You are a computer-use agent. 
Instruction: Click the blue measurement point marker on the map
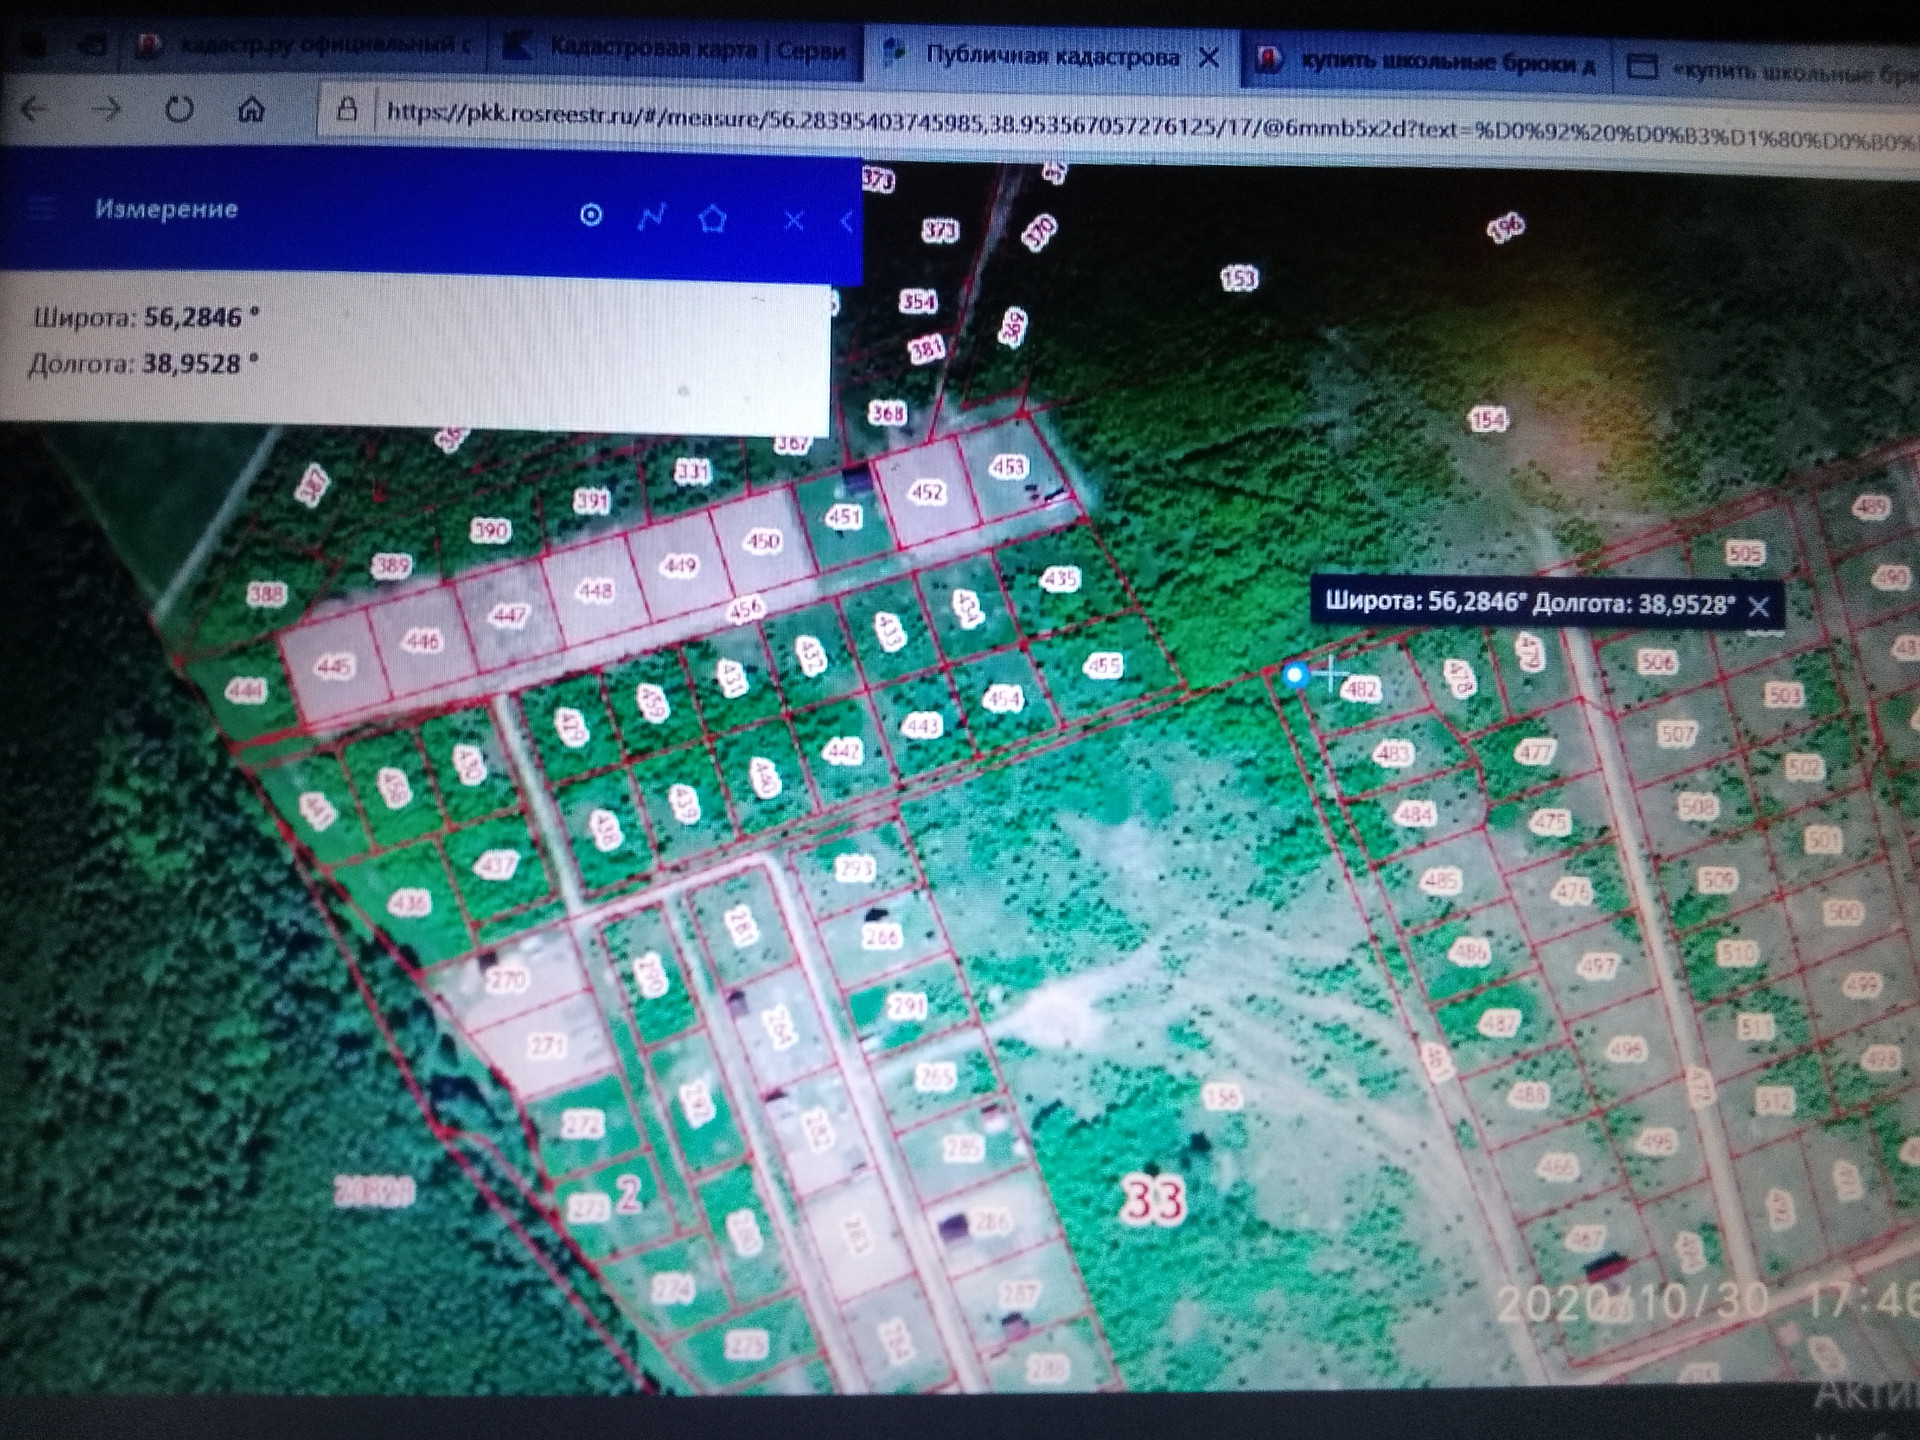(1294, 675)
